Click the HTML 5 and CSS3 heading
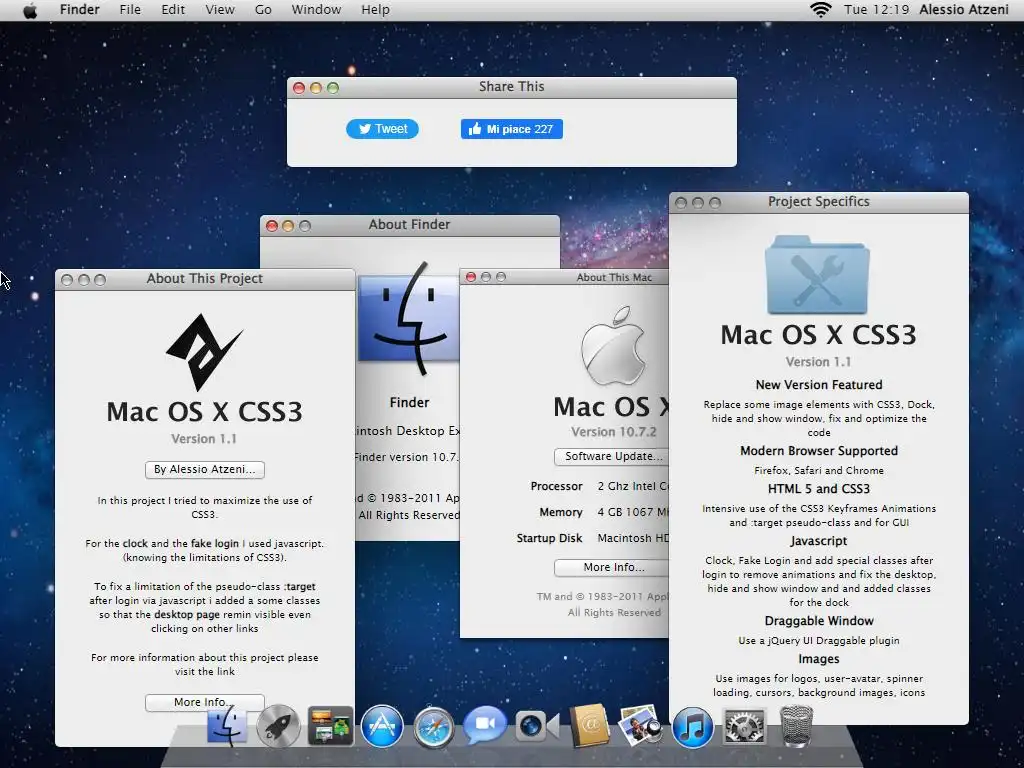The height and width of the screenshot is (768, 1024). pyautogui.click(x=819, y=489)
